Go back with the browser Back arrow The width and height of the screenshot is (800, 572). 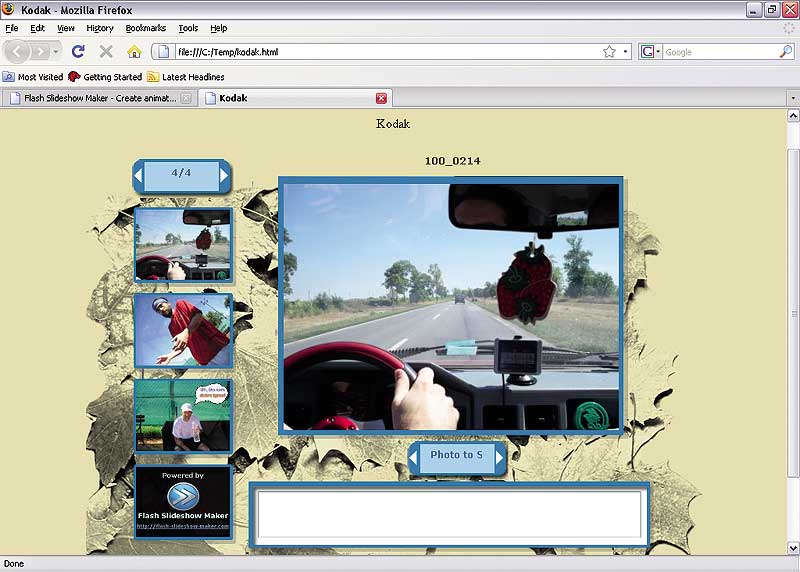click(x=16, y=52)
